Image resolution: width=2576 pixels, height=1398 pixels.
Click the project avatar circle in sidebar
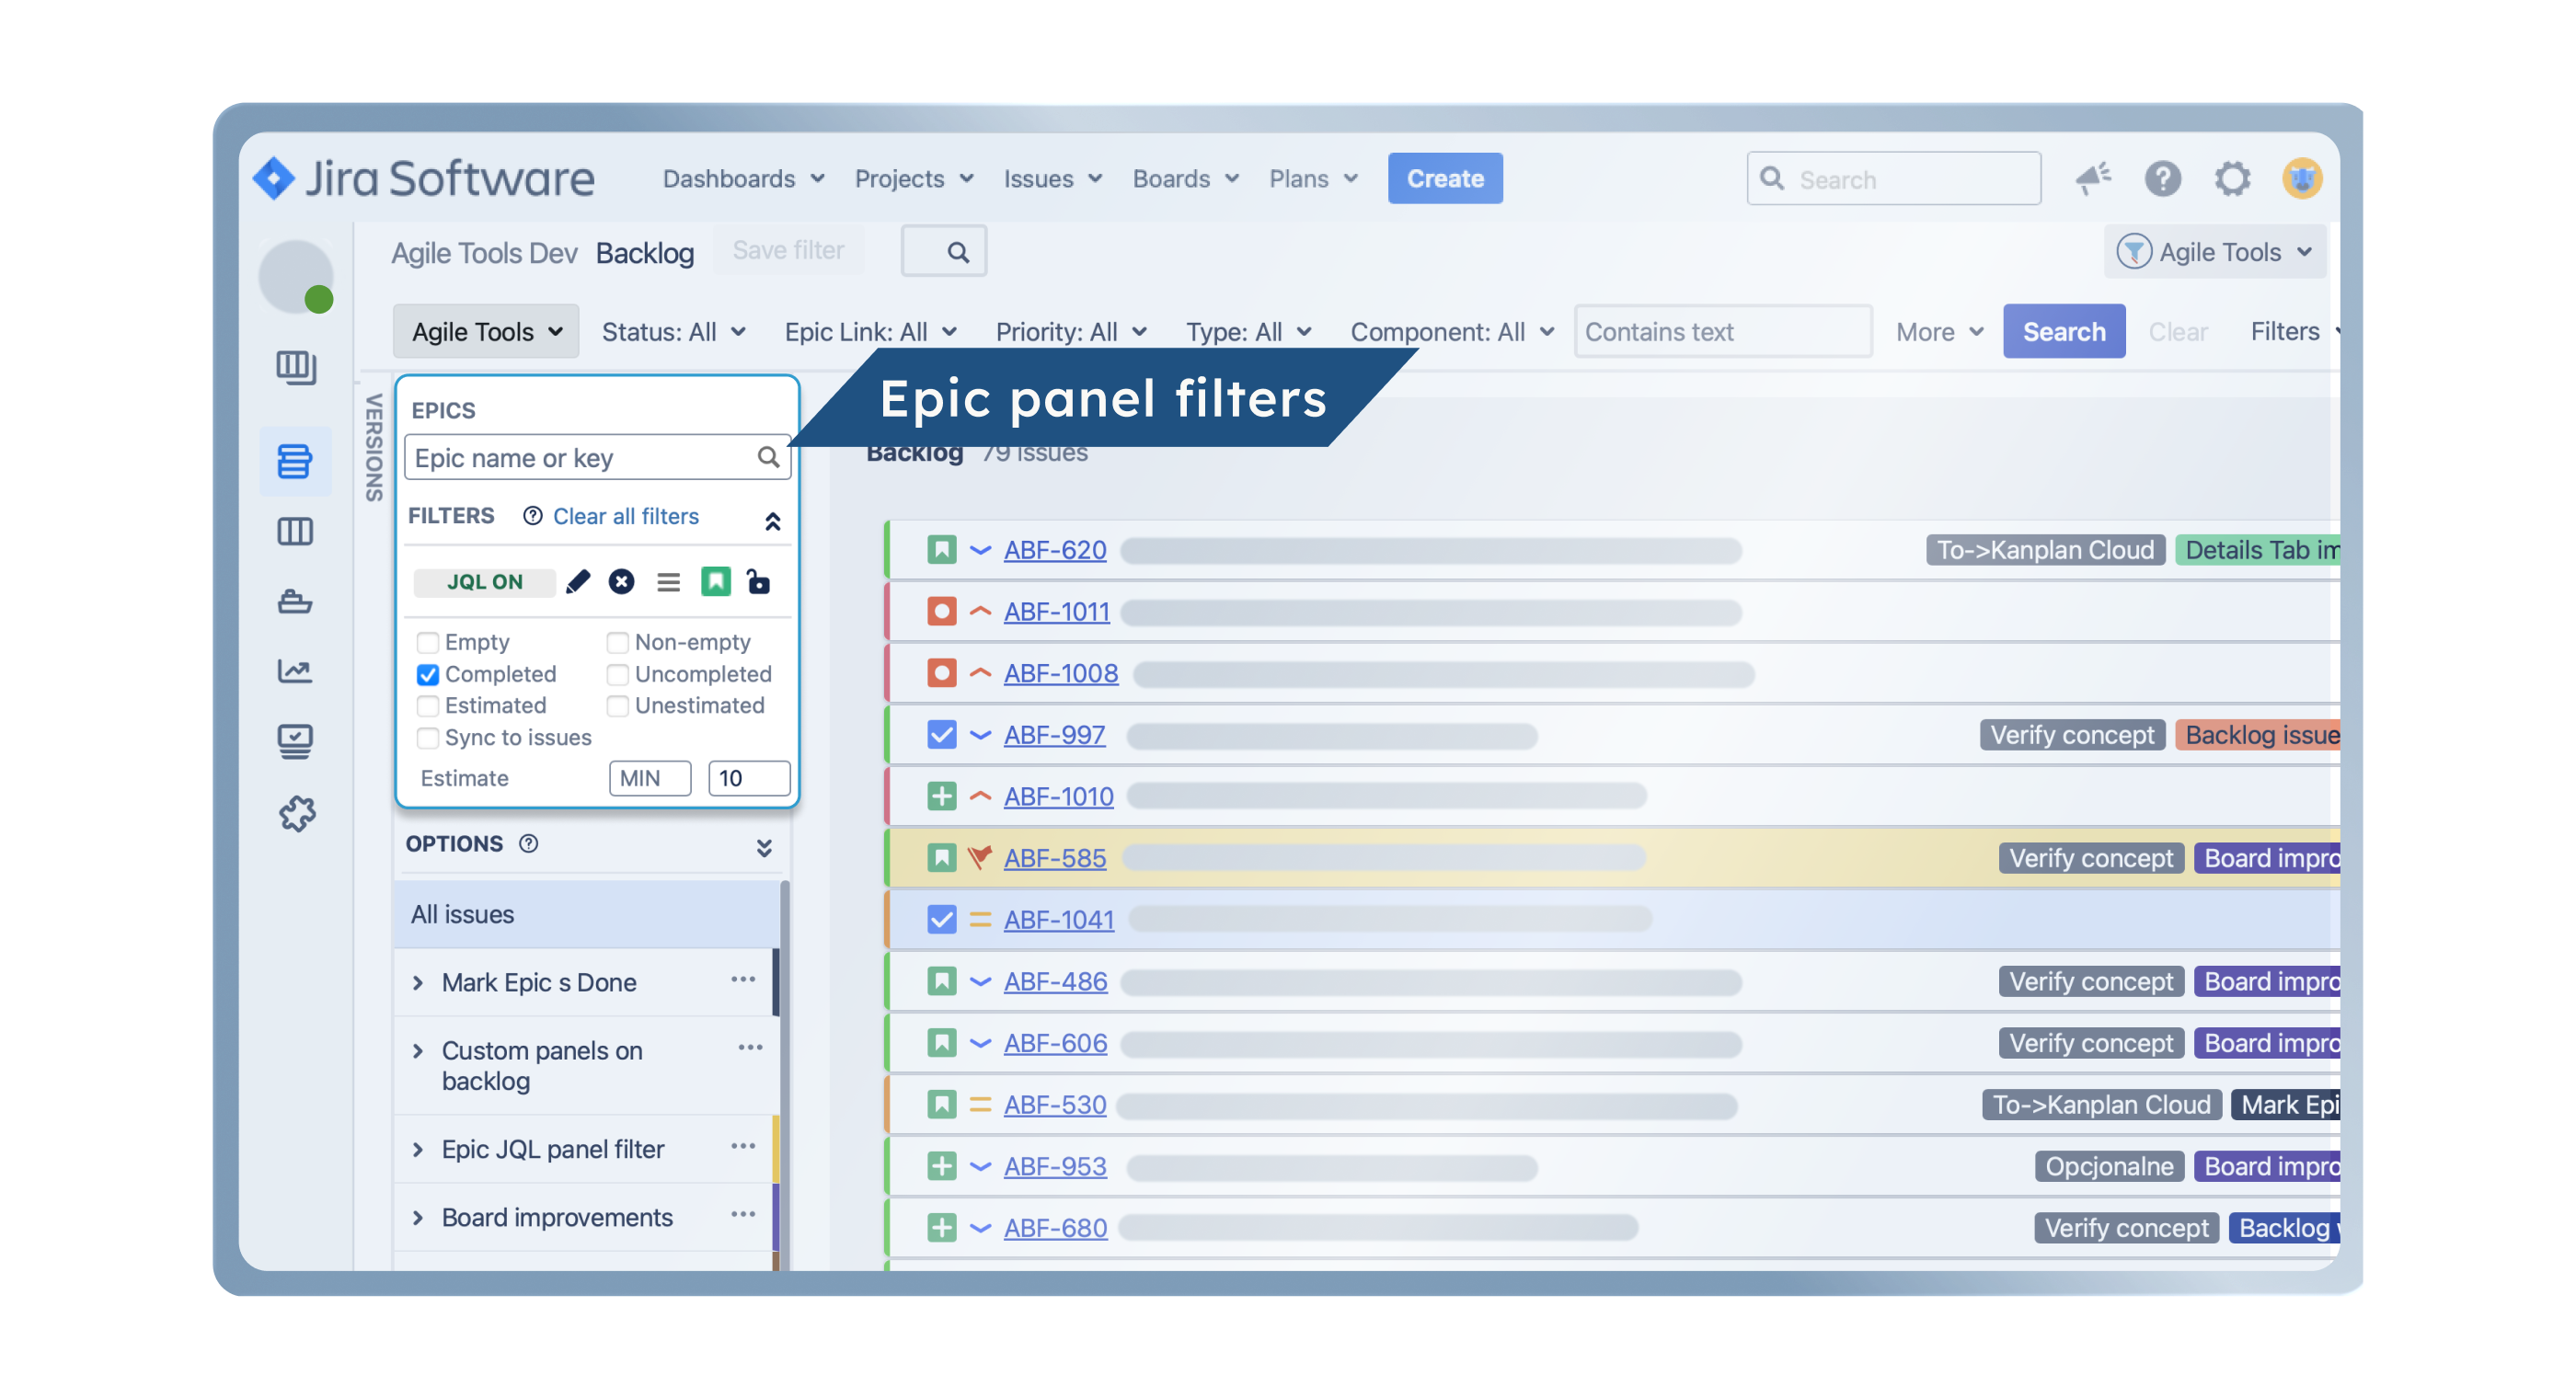coord(295,277)
